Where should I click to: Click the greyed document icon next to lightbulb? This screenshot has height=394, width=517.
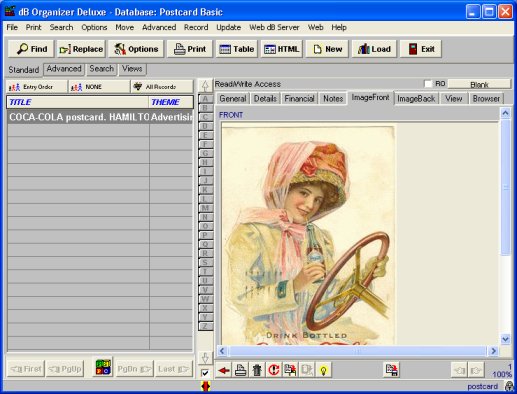(307, 370)
